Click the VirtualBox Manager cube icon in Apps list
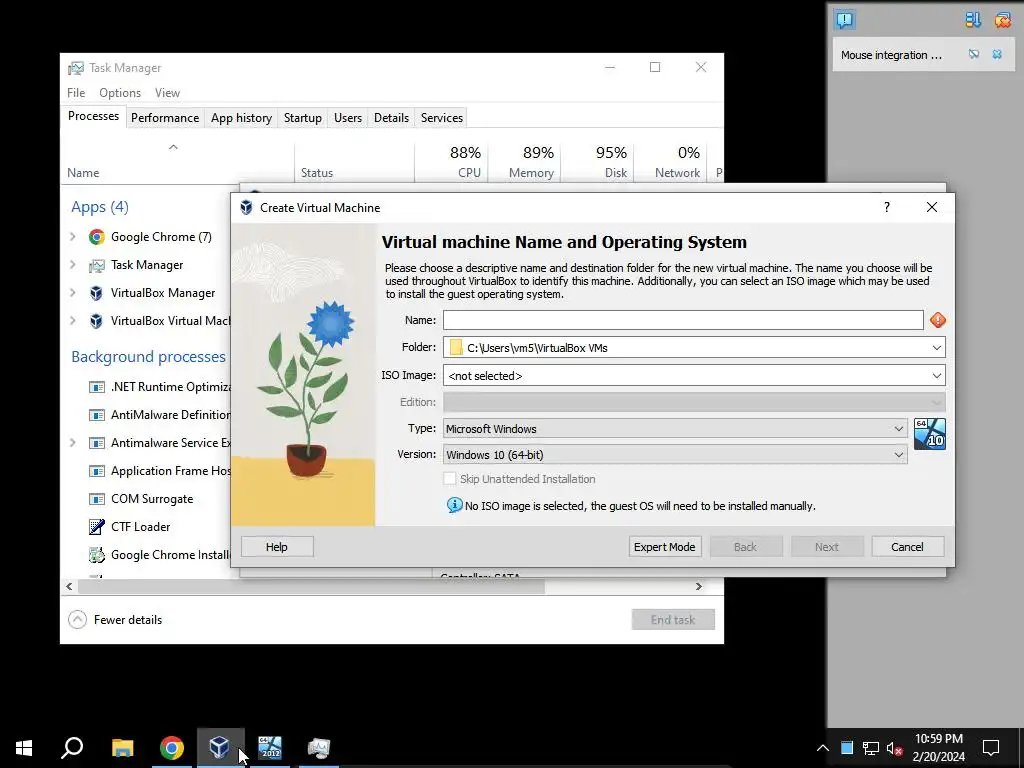The width and height of the screenshot is (1024, 768). pos(97,293)
